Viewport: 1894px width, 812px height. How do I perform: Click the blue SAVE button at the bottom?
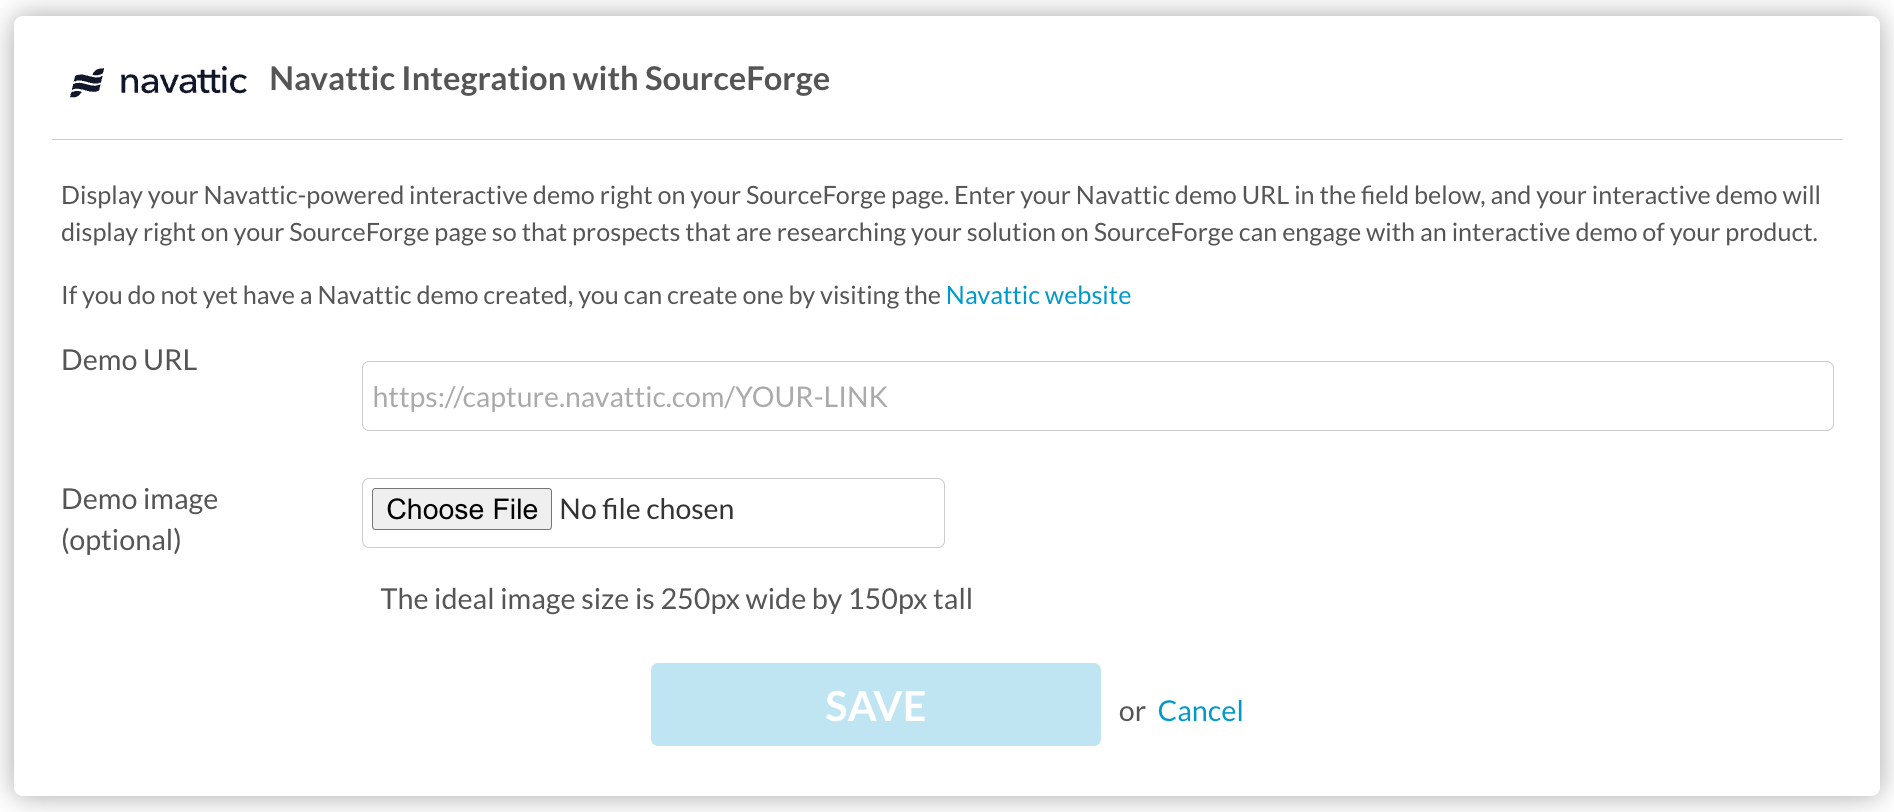[x=874, y=703]
